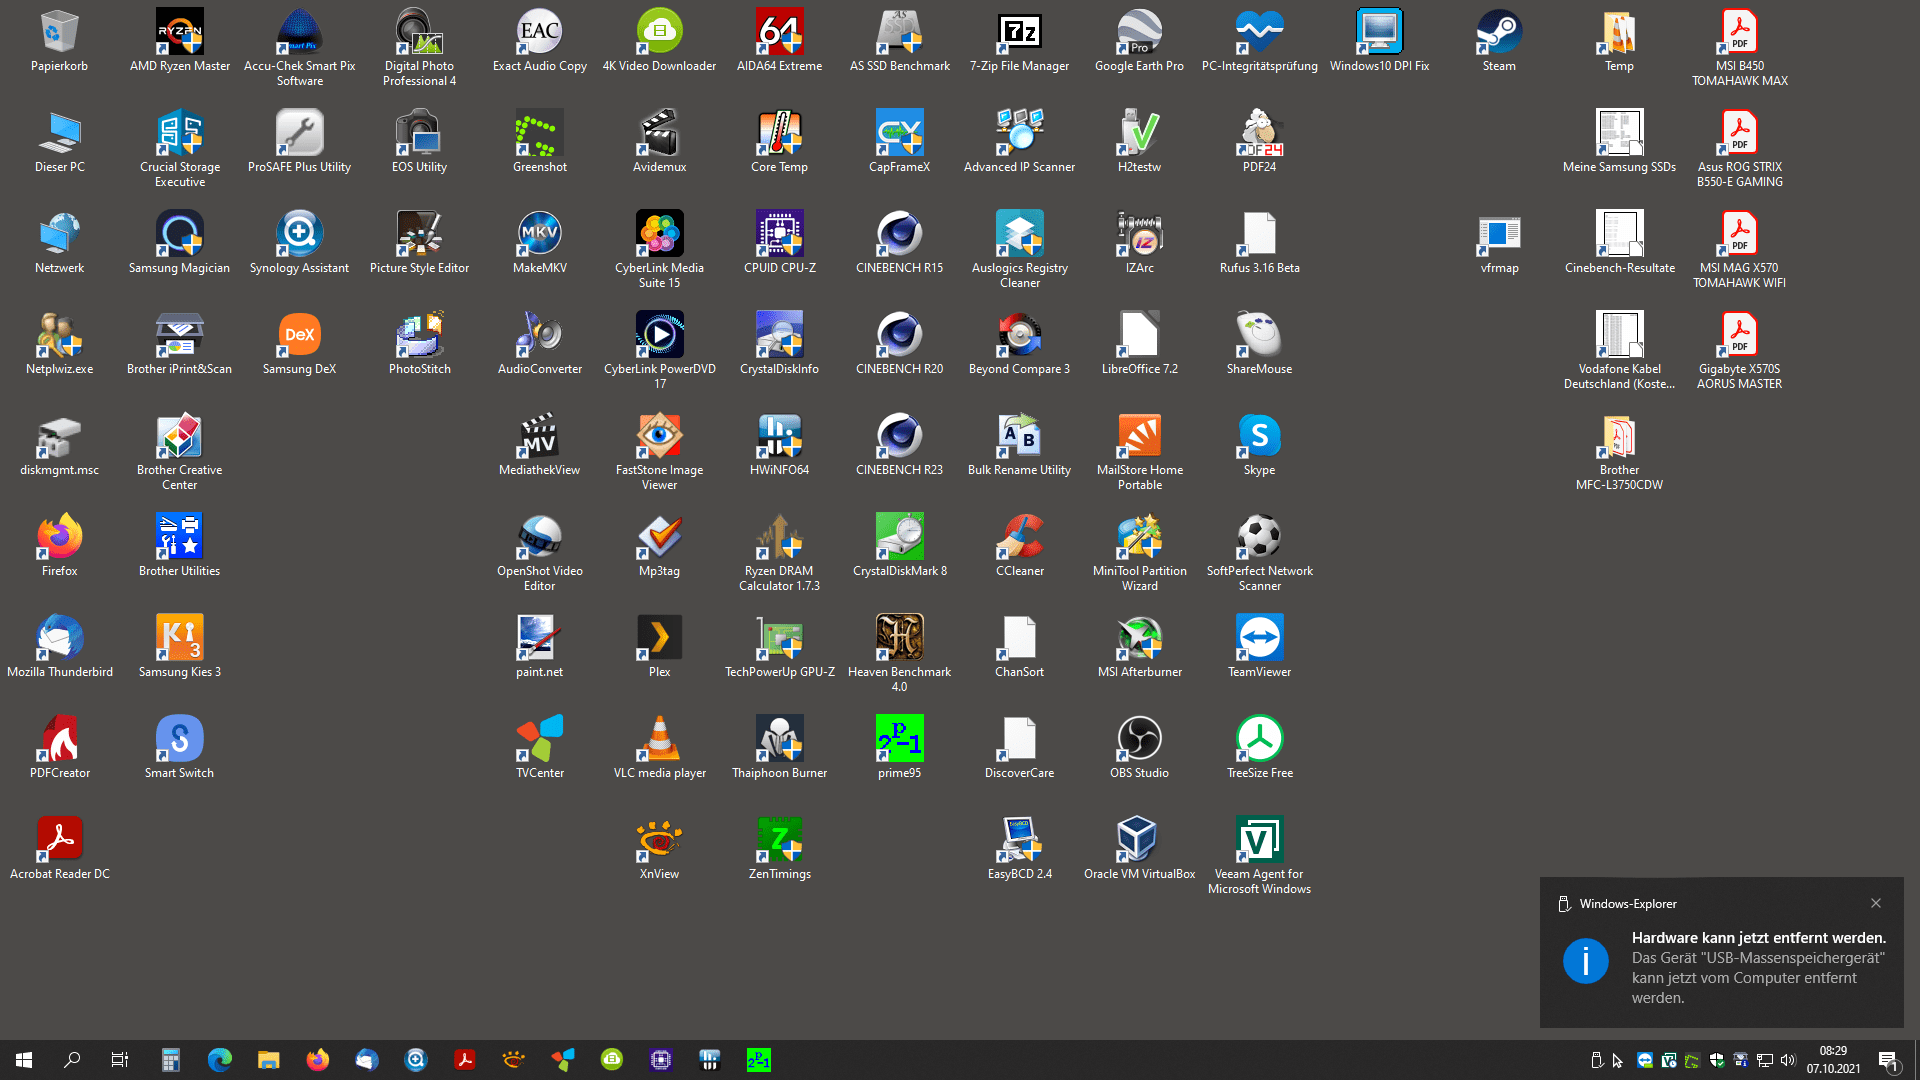Open File Explorer from taskbar
1920x1080 pixels.
tap(269, 1060)
